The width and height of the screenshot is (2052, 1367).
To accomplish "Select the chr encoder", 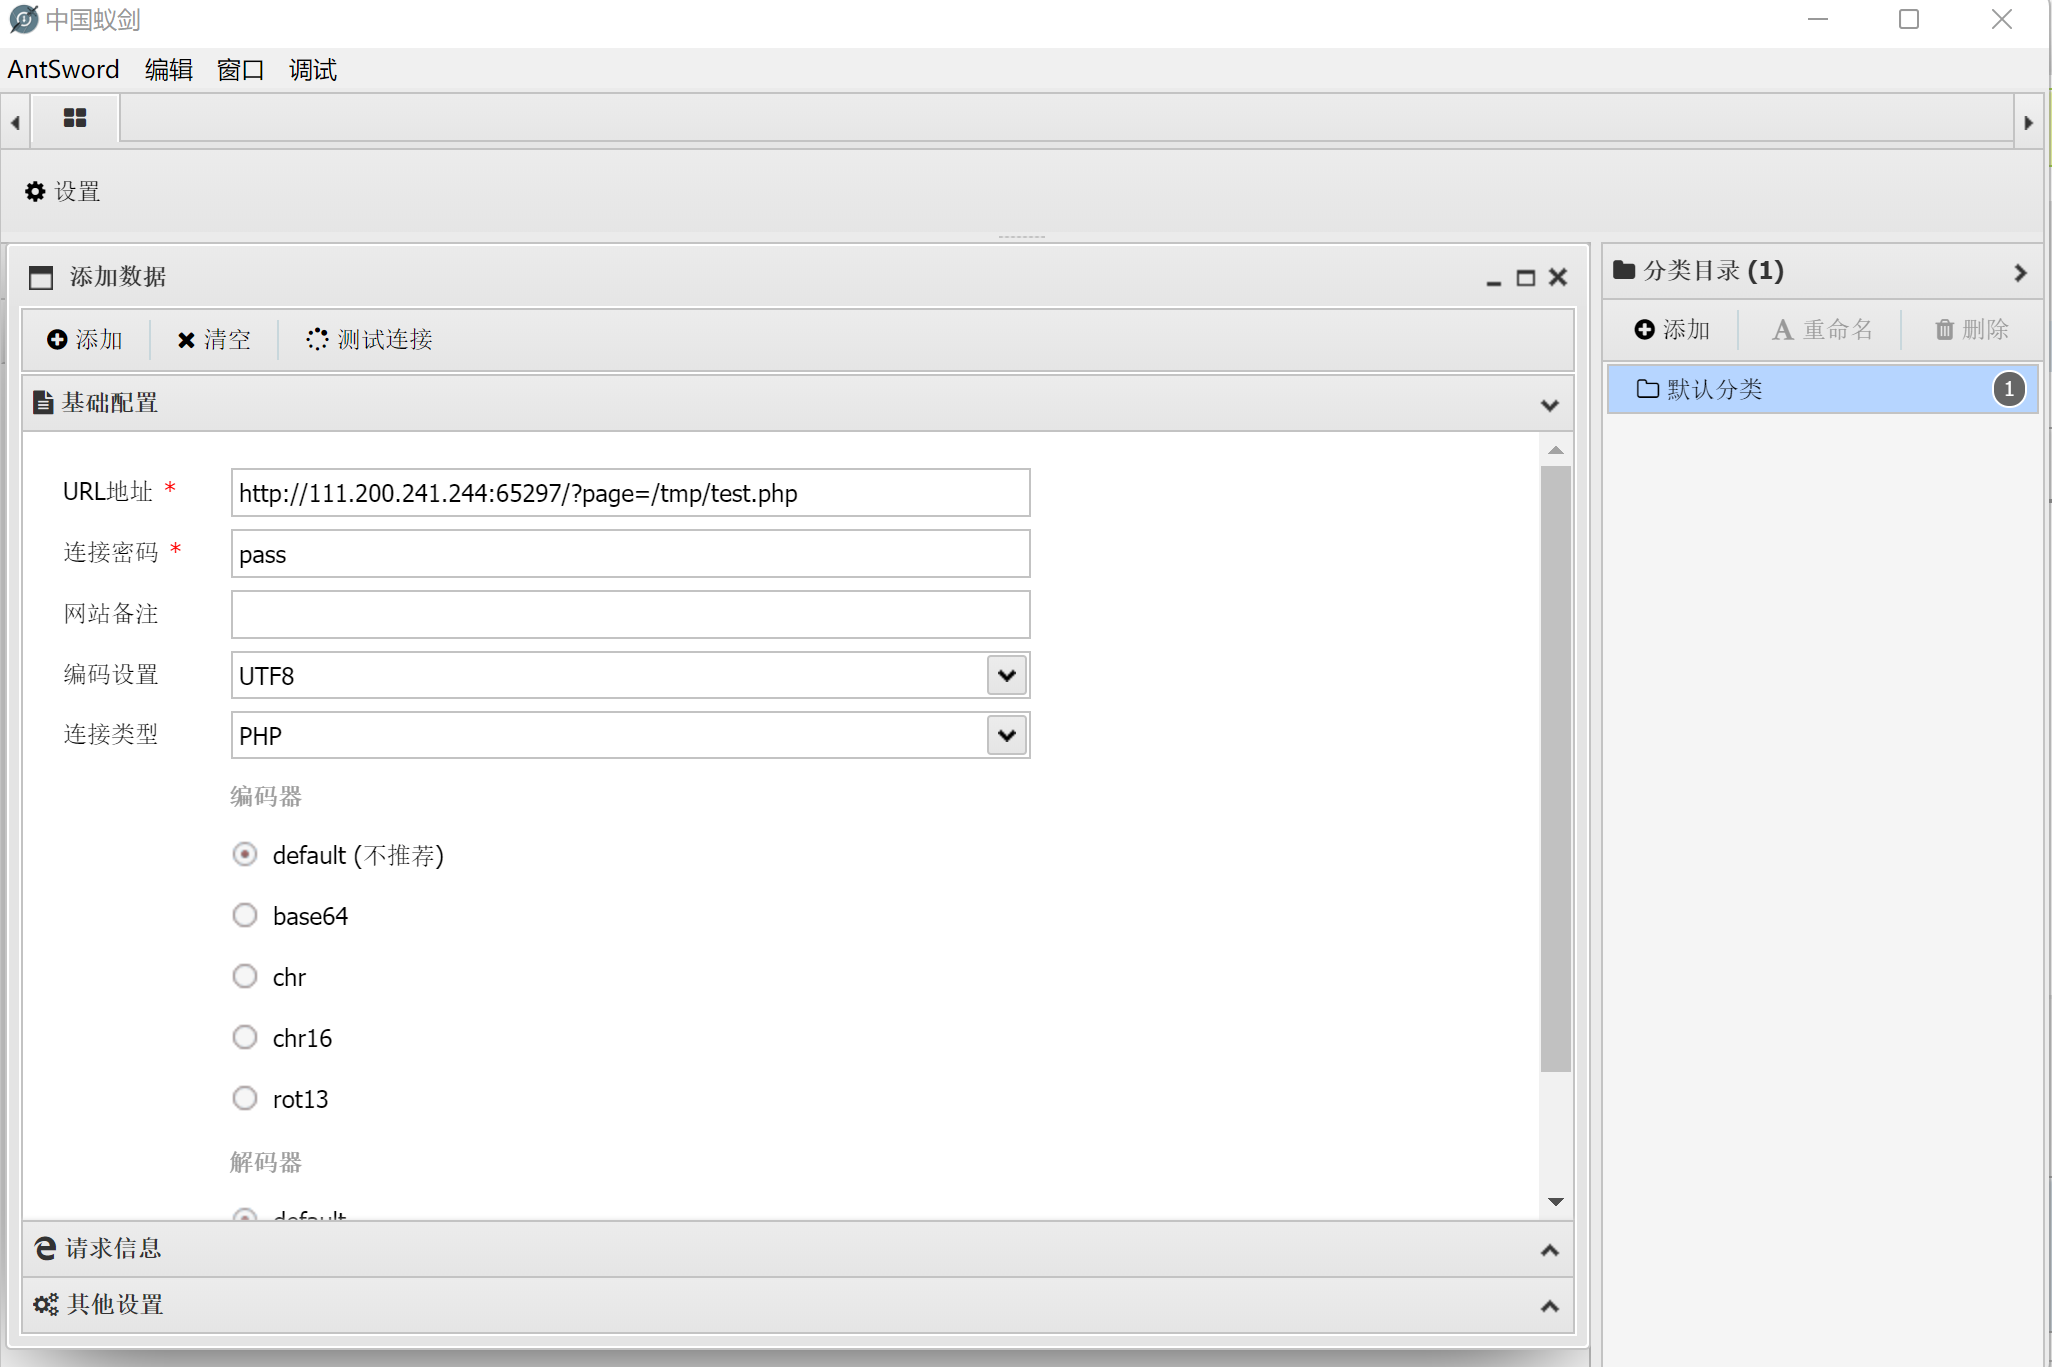I will (x=245, y=977).
